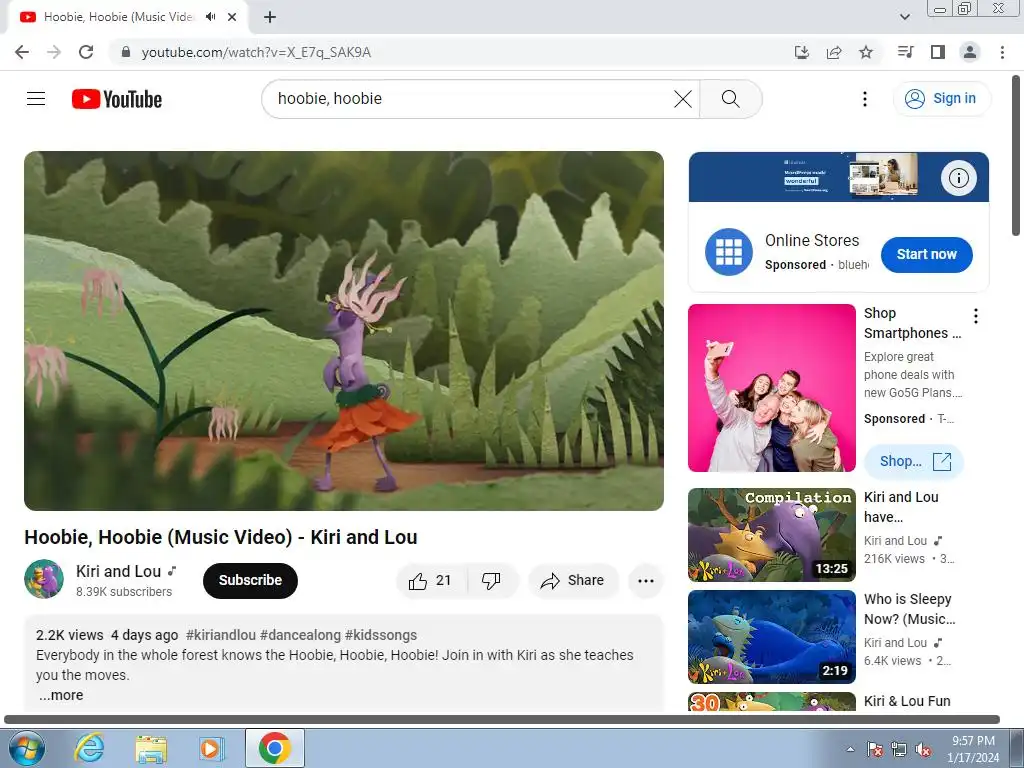This screenshot has height=768, width=1024.
Task: View site info lock icon
Action: pos(126,52)
